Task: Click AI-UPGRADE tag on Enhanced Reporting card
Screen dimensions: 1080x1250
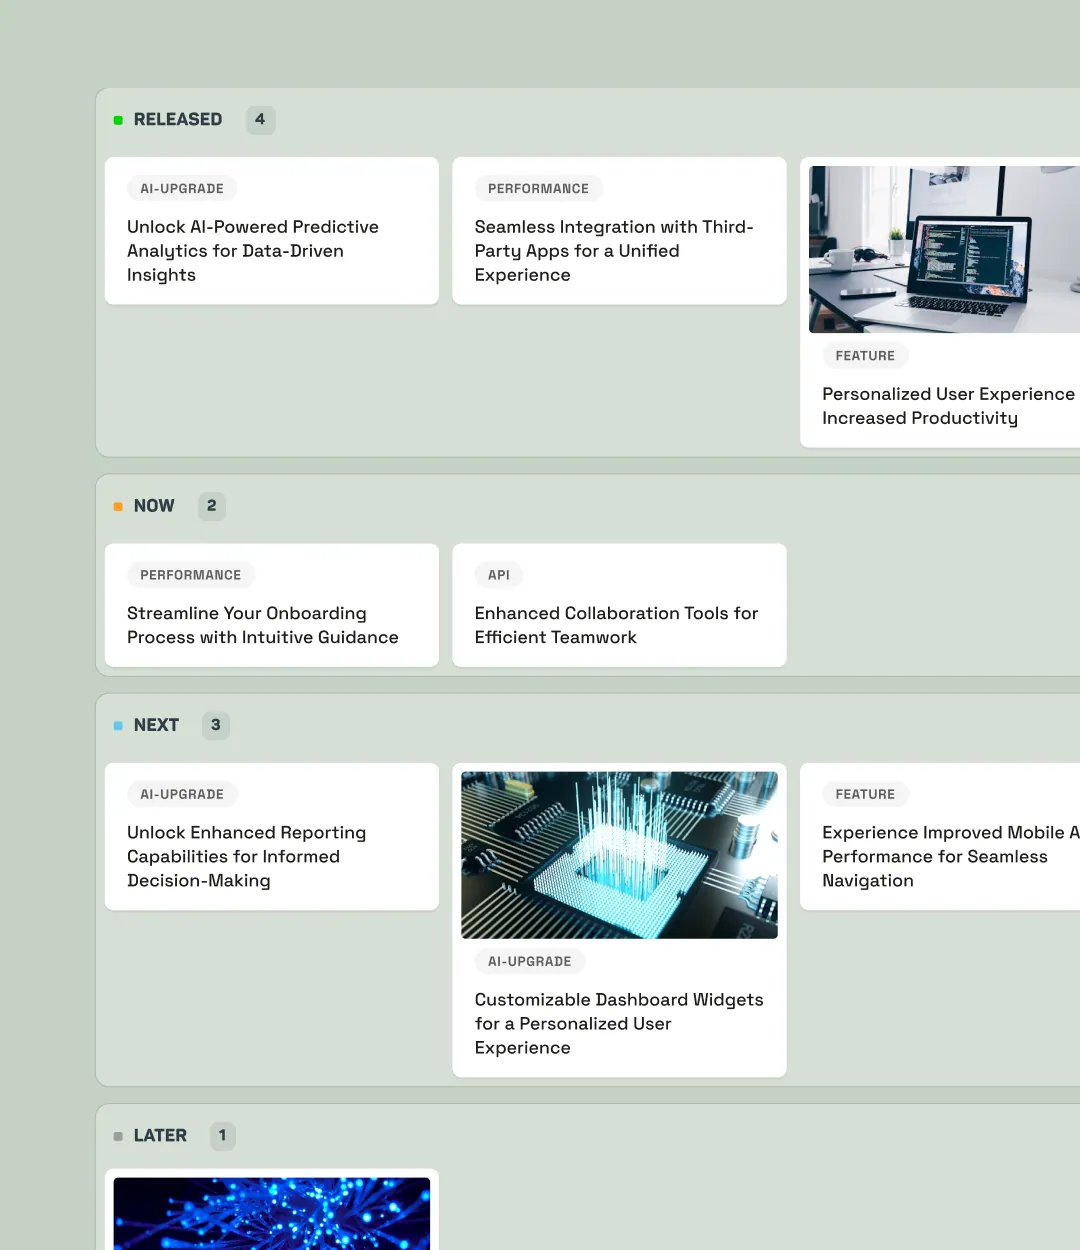Action: 182,794
